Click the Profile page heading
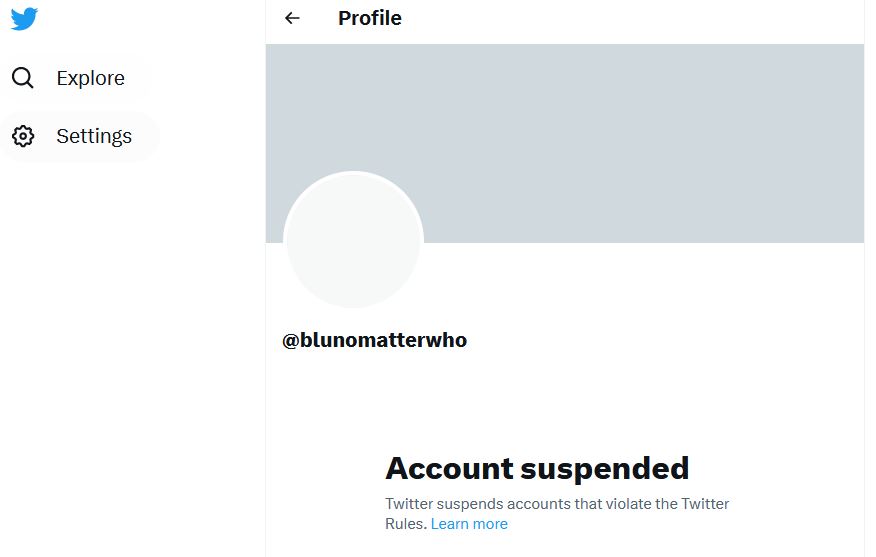This screenshot has height=557, width=876. [x=370, y=18]
